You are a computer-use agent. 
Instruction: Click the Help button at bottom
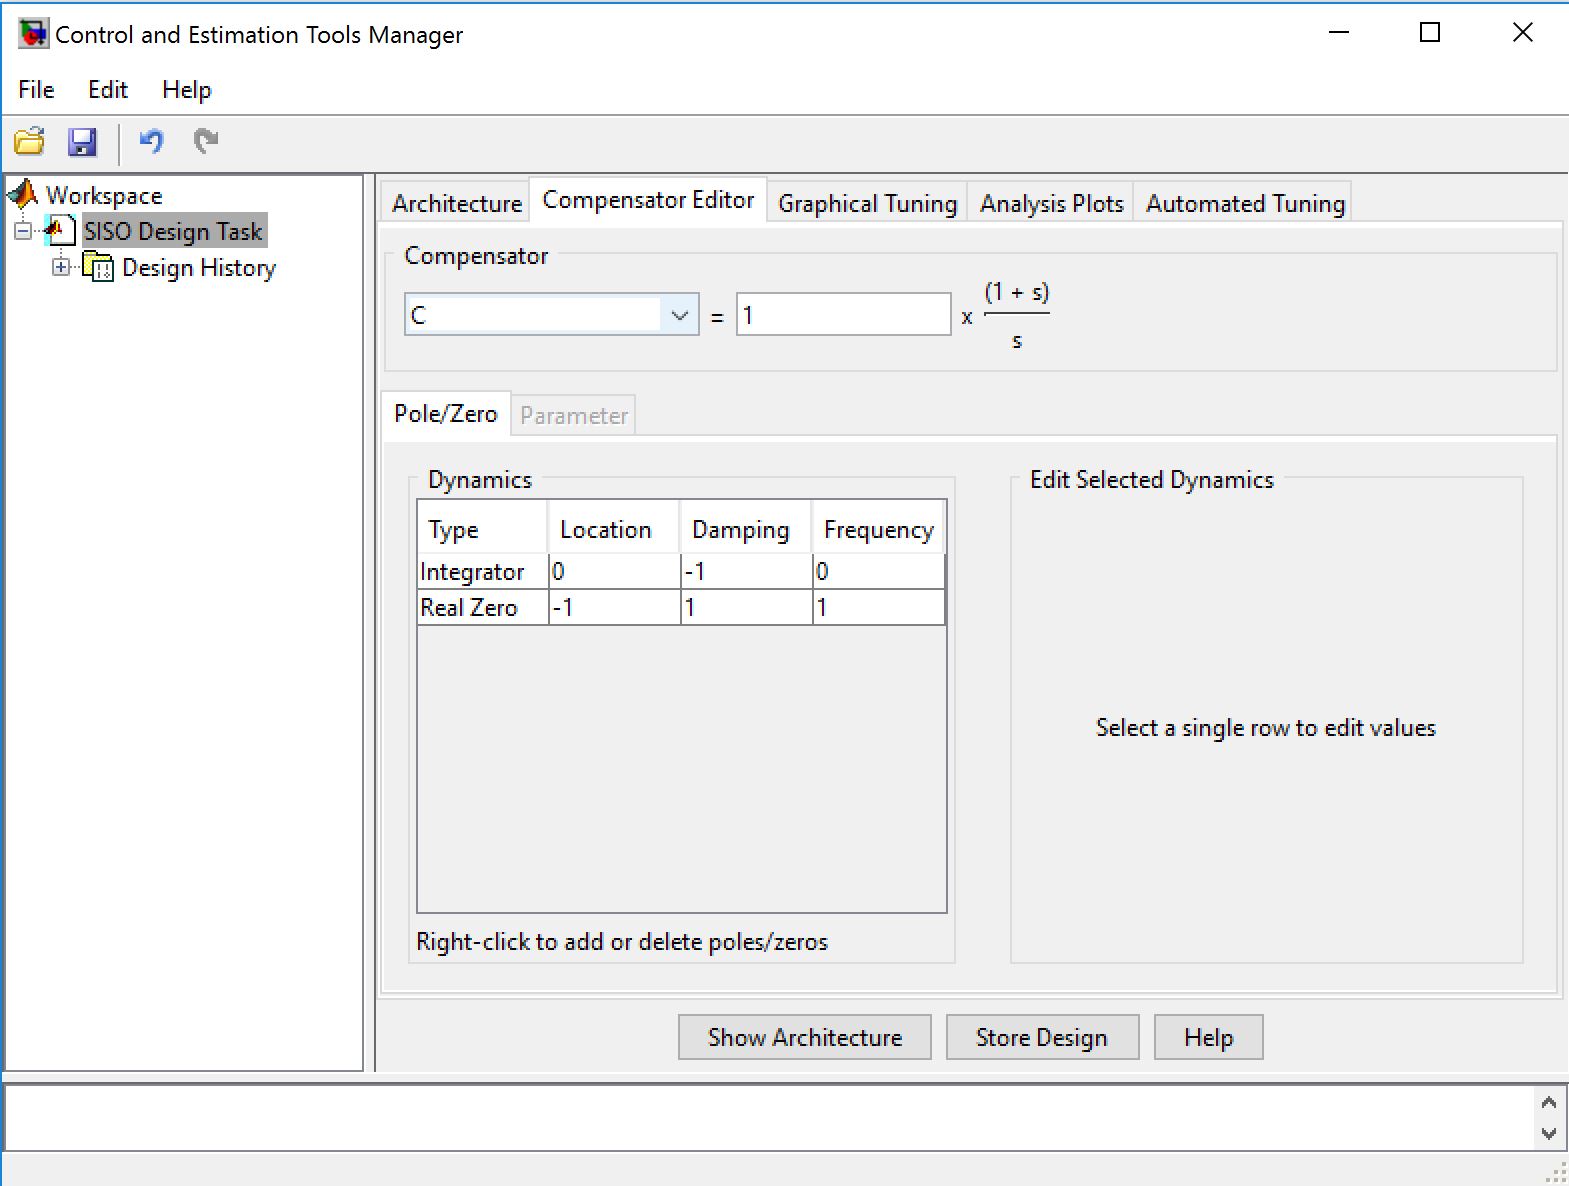coord(1209,1037)
